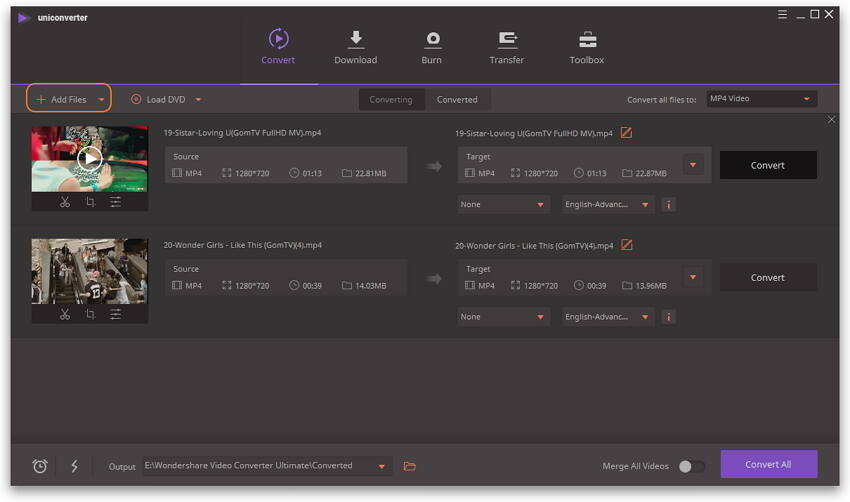Expand the Load DVD dropdown arrow
The image size is (850, 502).
pyautogui.click(x=198, y=100)
